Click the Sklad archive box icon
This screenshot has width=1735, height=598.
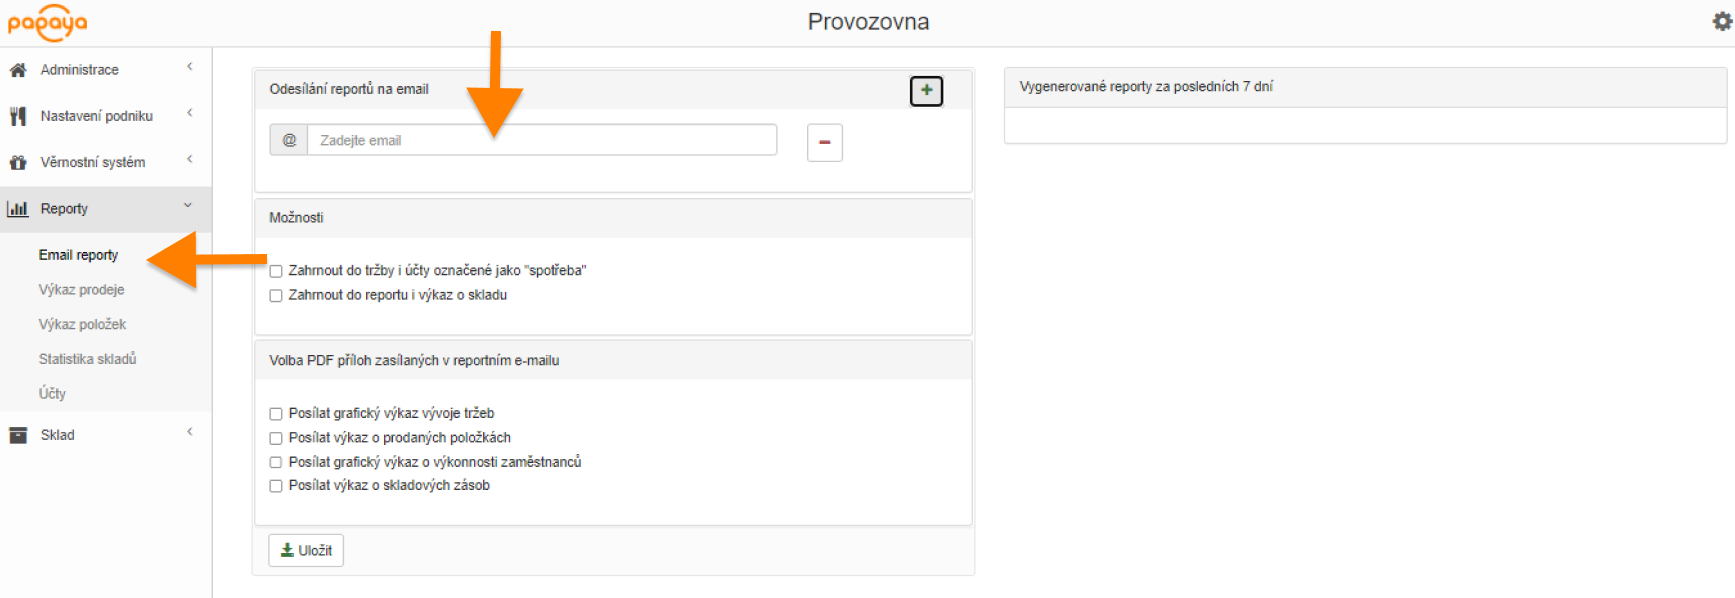click(x=18, y=435)
